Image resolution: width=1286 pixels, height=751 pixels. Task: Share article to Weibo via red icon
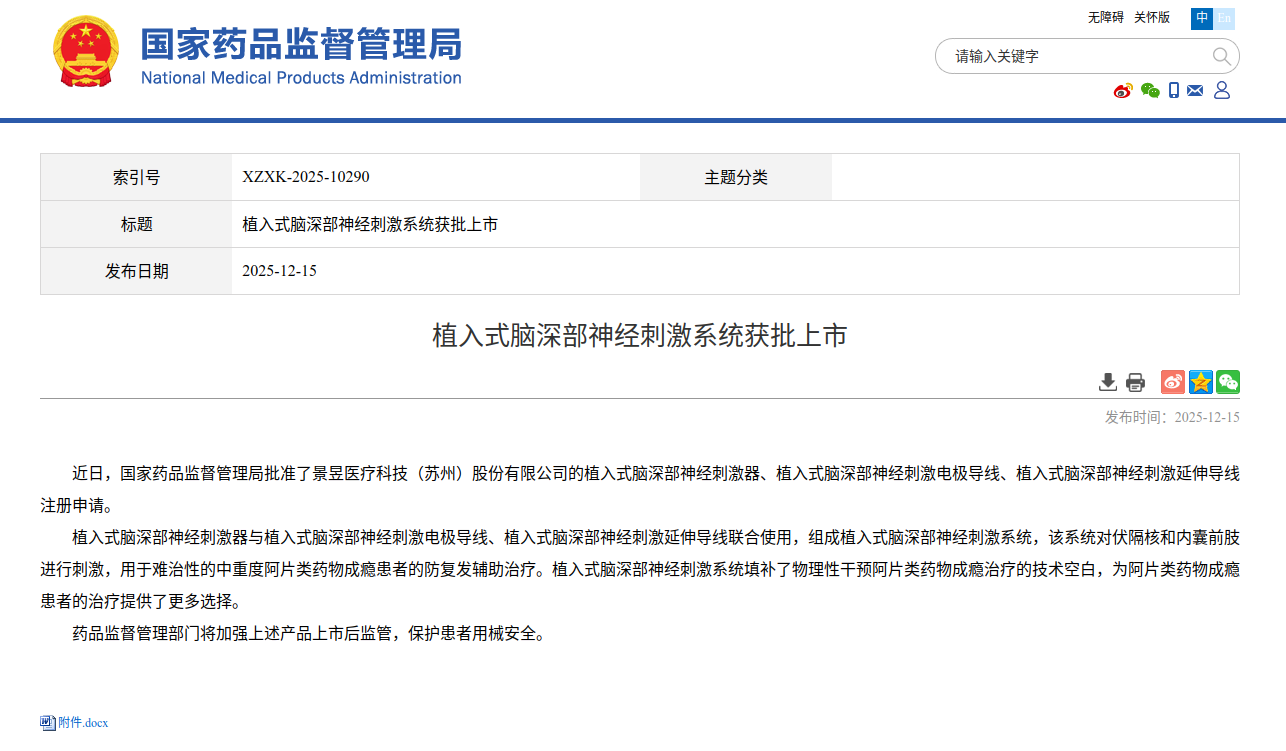click(x=1172, y=382)
